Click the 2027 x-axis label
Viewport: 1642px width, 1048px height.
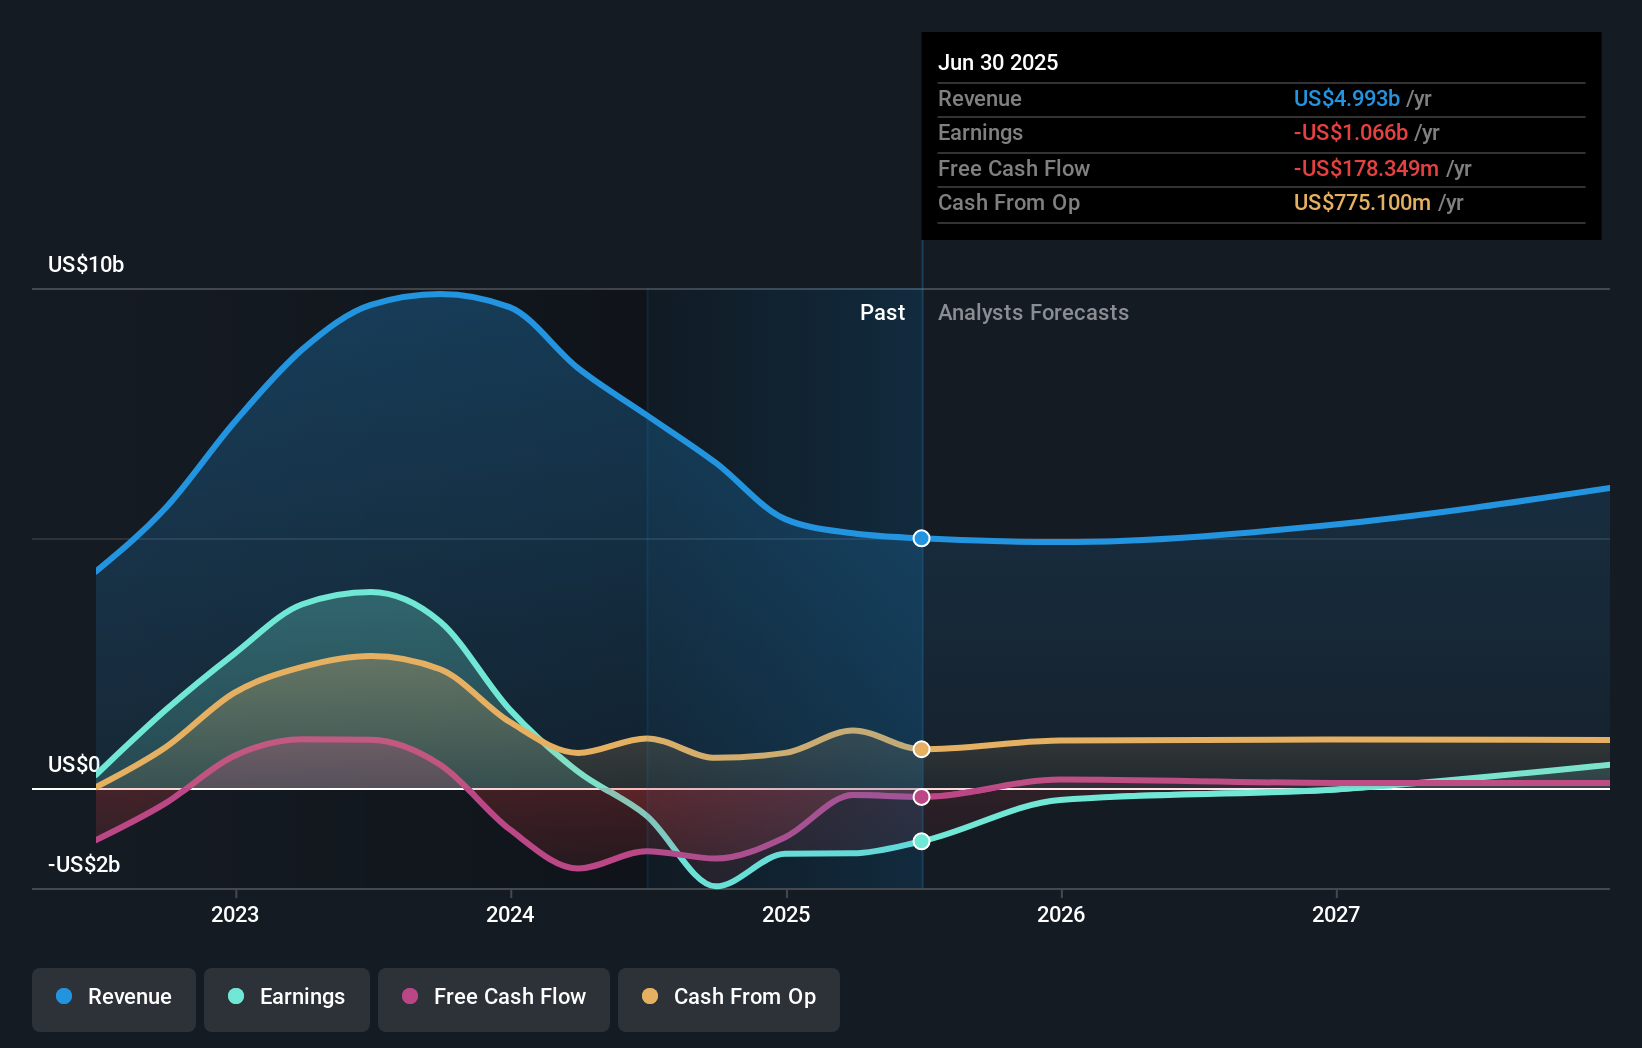(1336, 915)
